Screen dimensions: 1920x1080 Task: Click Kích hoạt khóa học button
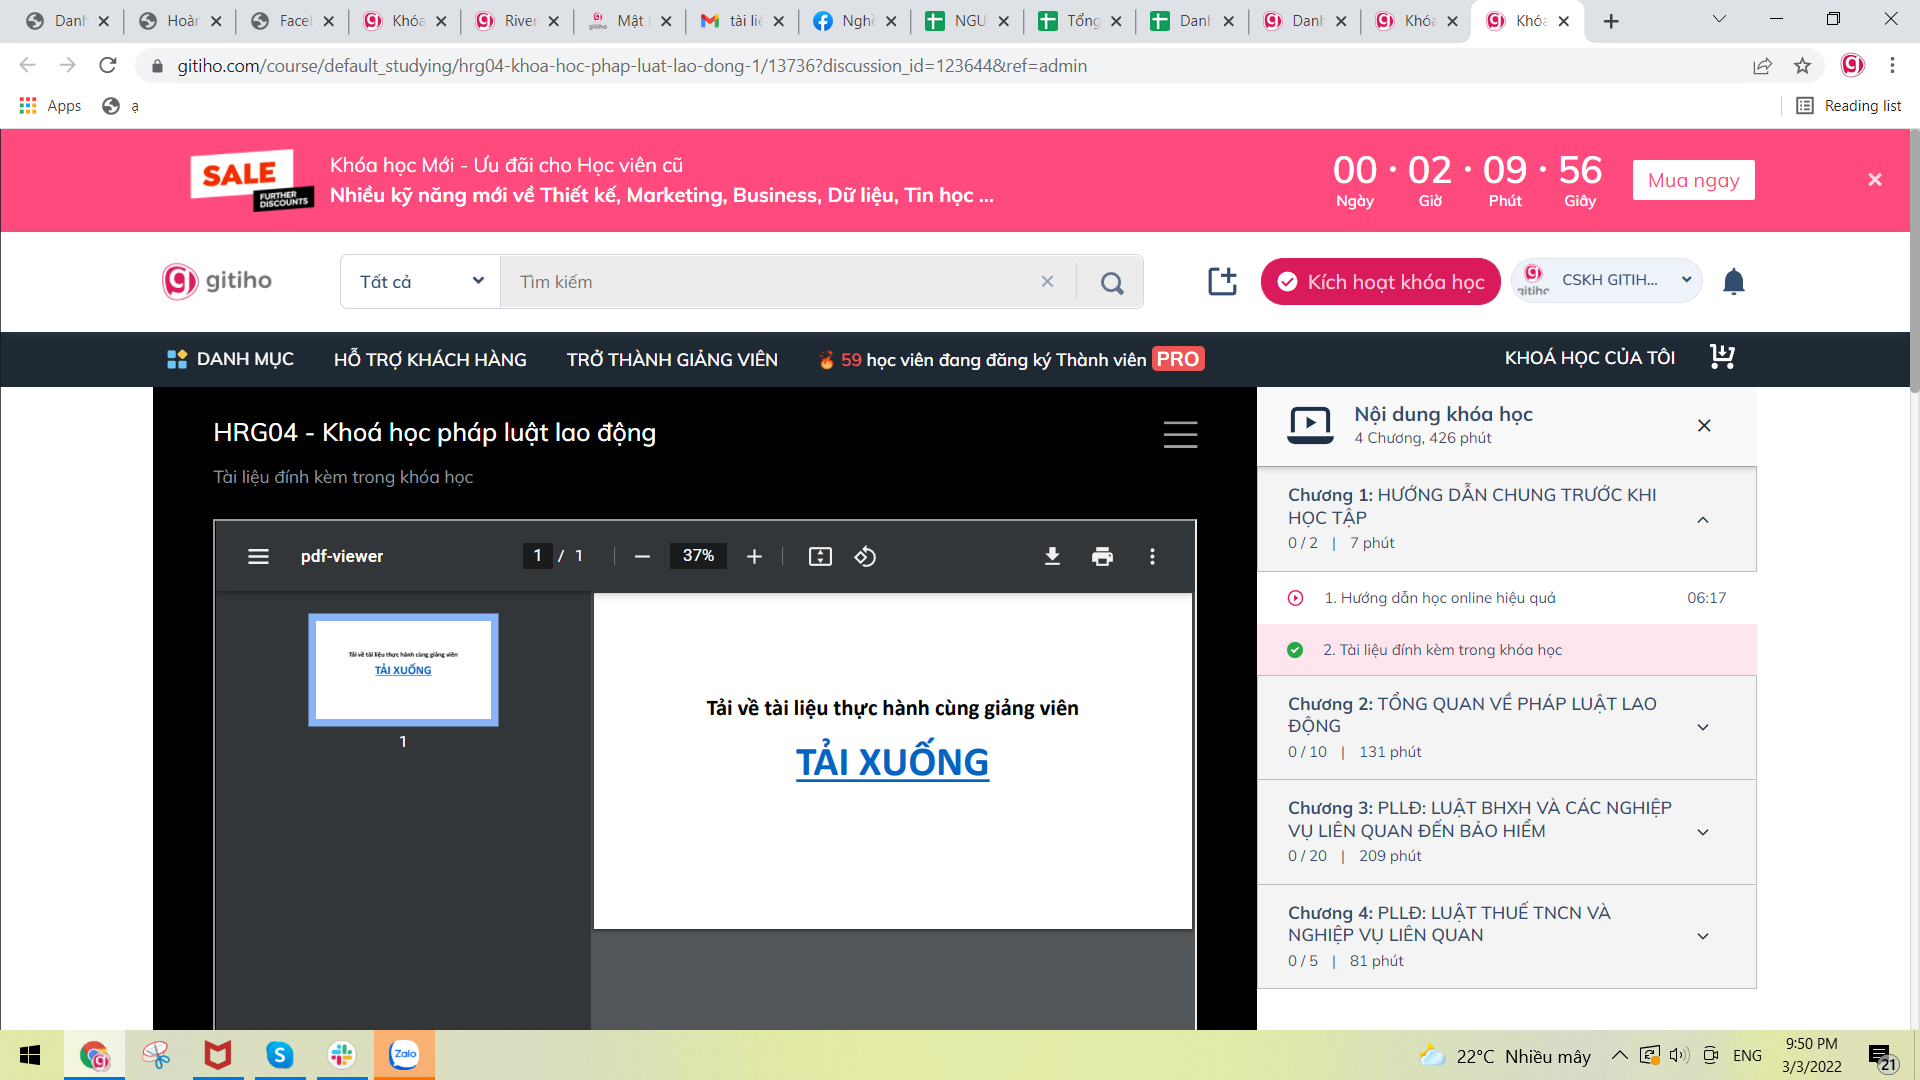pyautogui.click(x=1380, y=282)
